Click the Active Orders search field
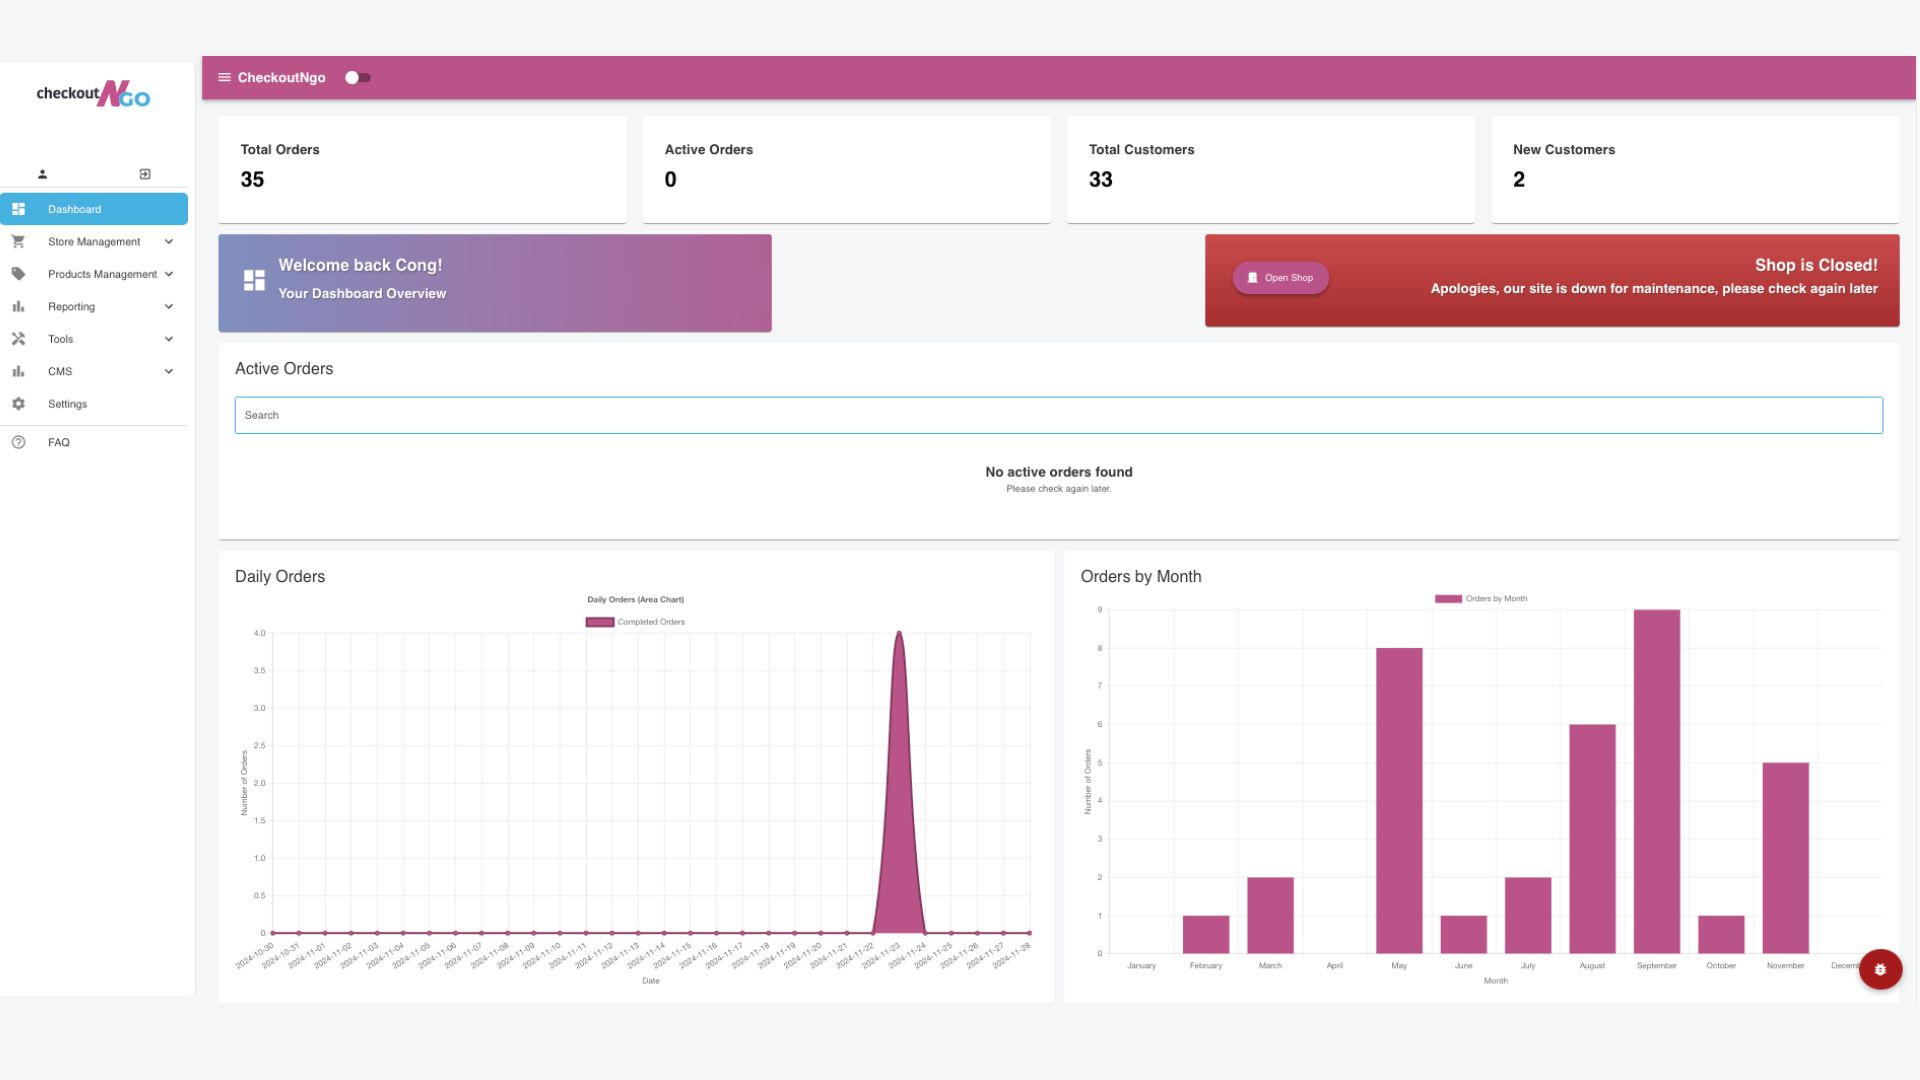Viewport: 1920px width, 1080px height. [1058, 415]
